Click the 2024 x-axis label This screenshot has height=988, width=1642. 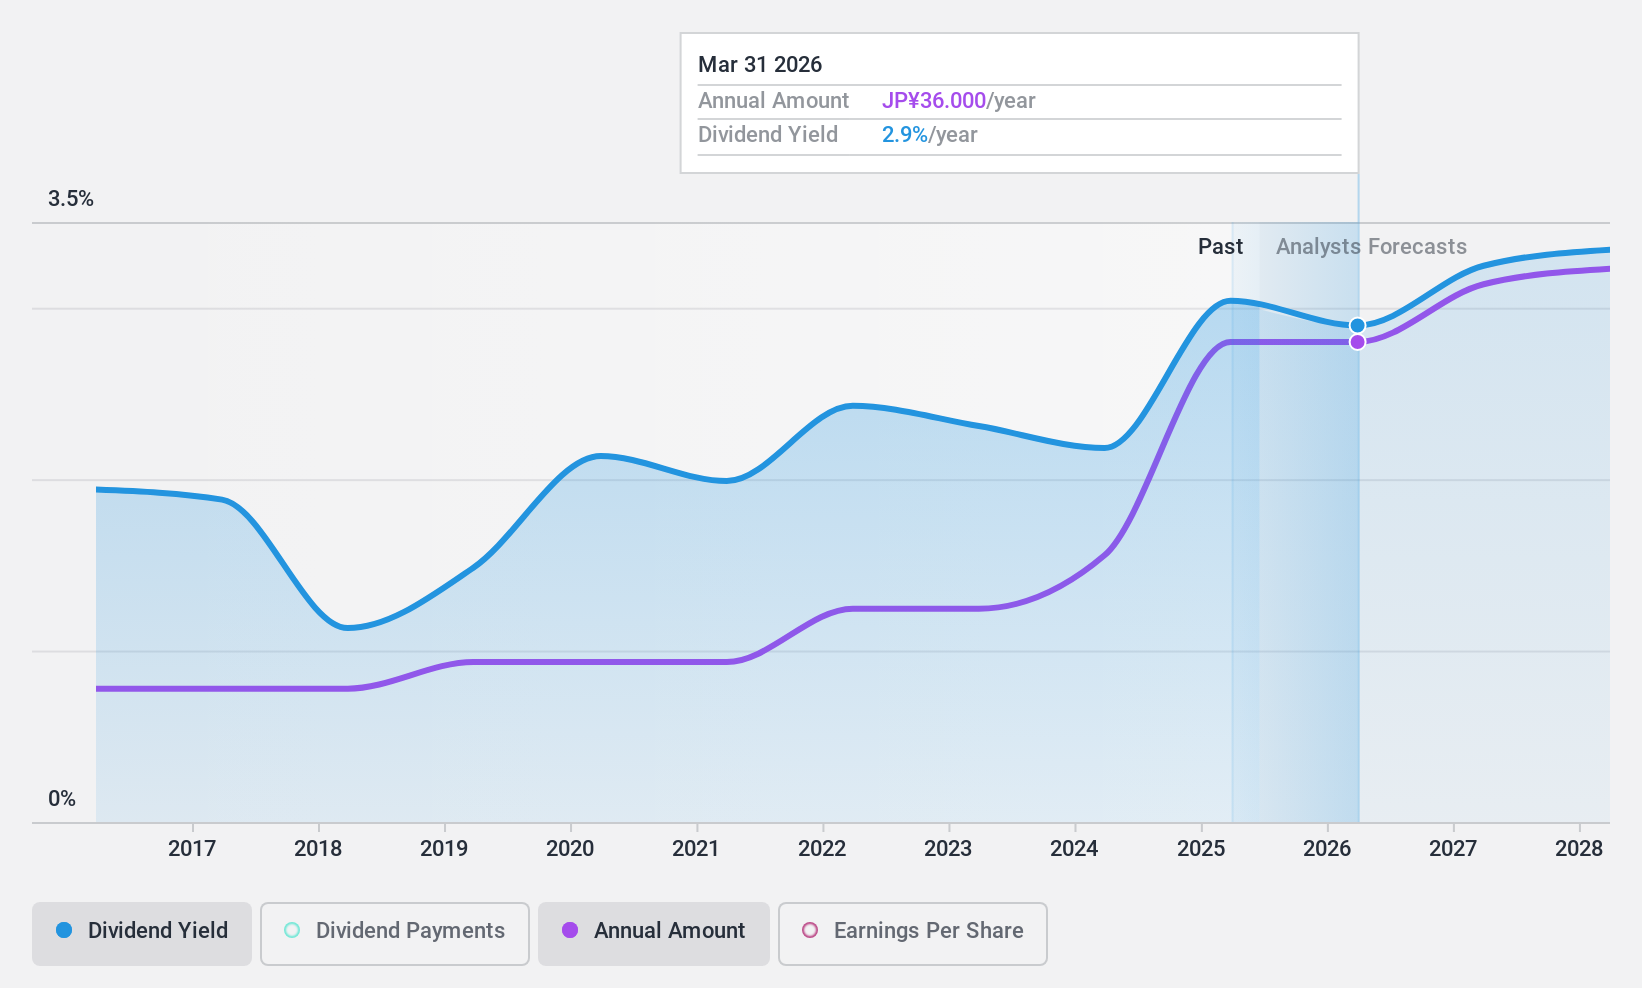tap(1074, 849)
